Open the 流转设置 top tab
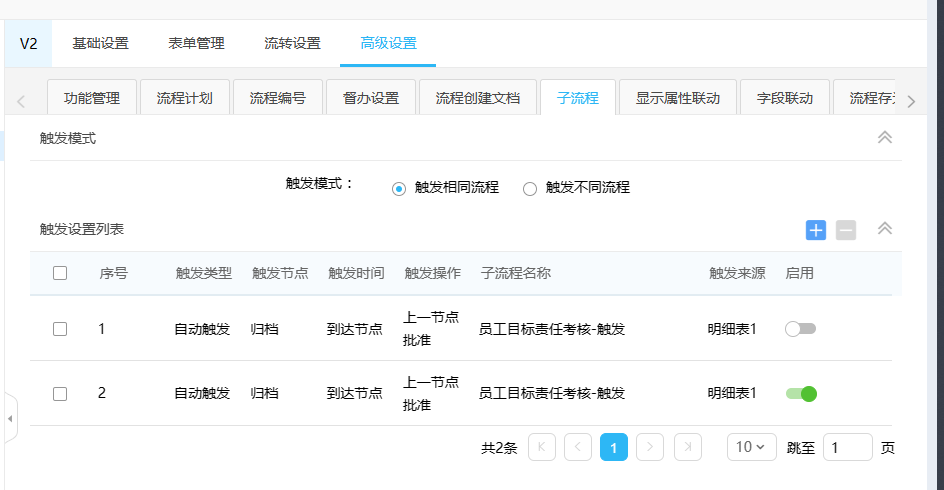 (x=292, y=43)
